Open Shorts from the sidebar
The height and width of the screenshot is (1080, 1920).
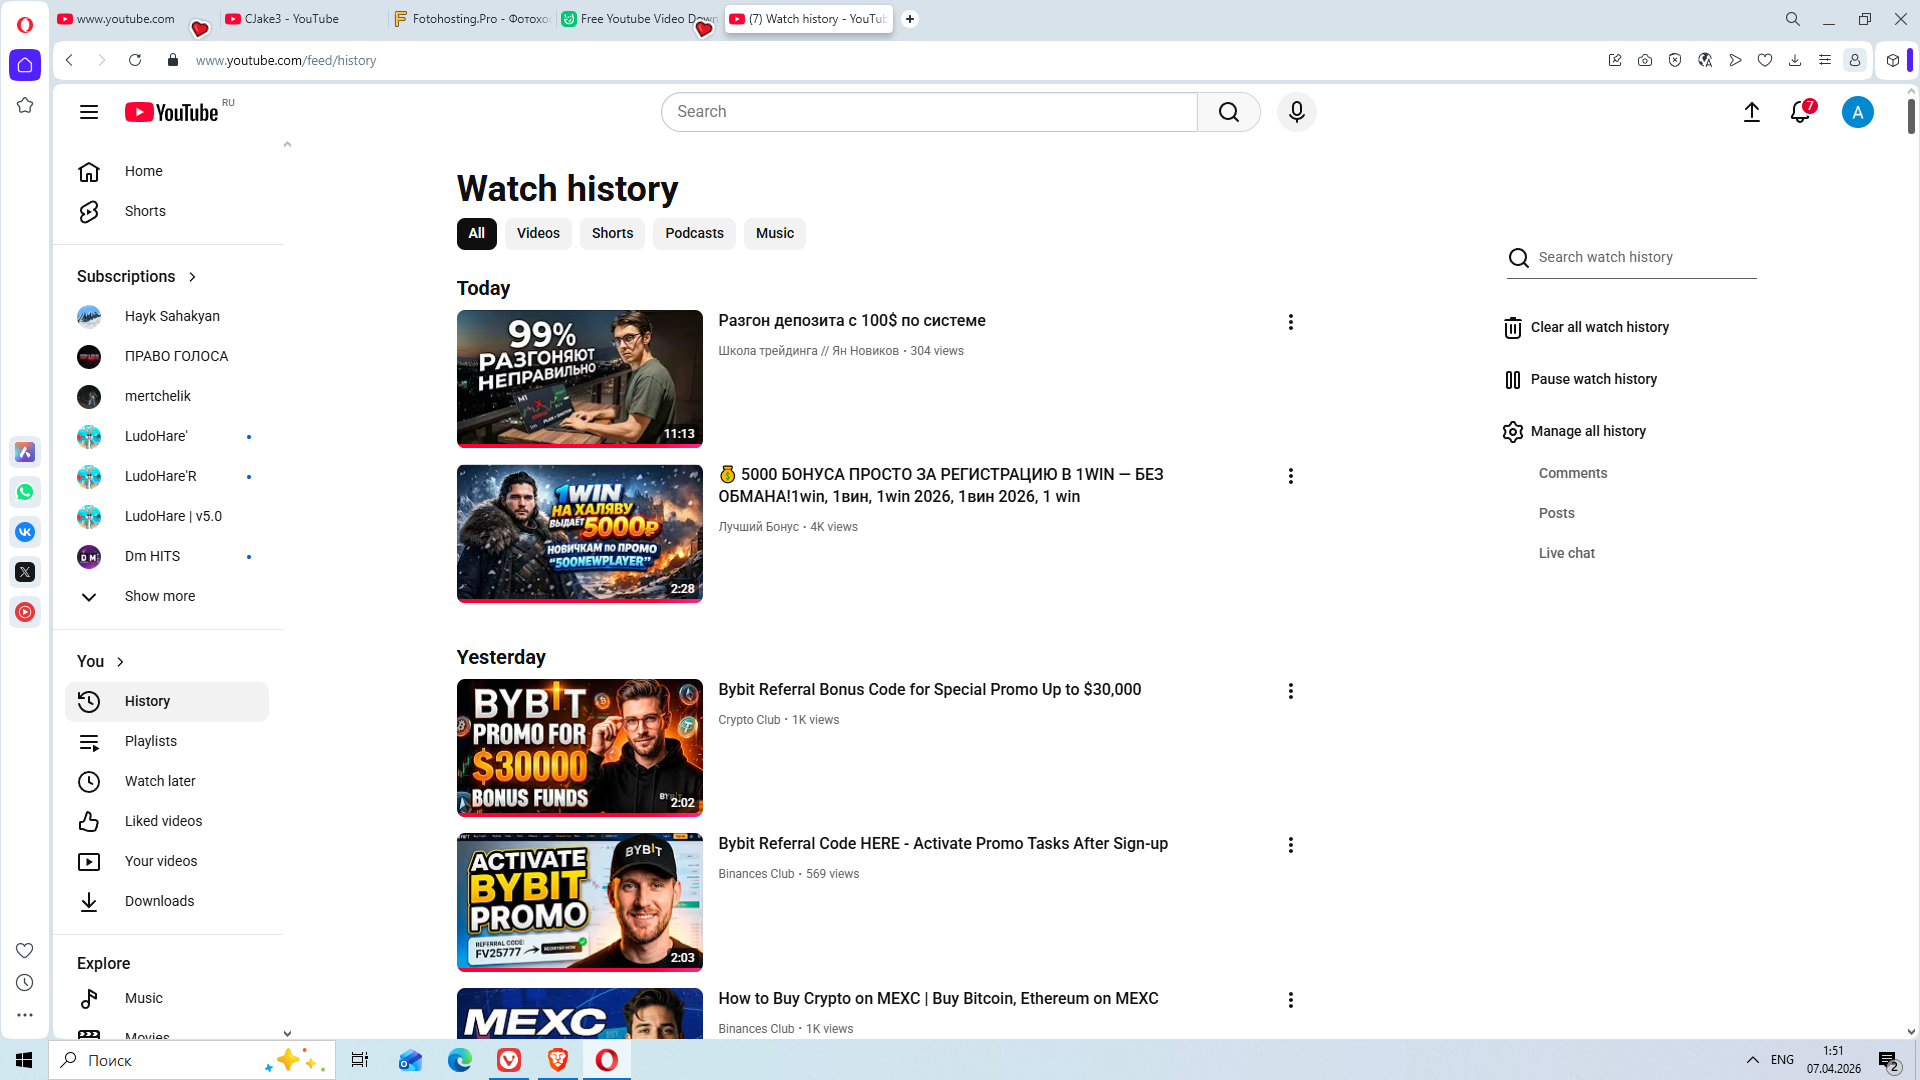click(x=145, y=211)
